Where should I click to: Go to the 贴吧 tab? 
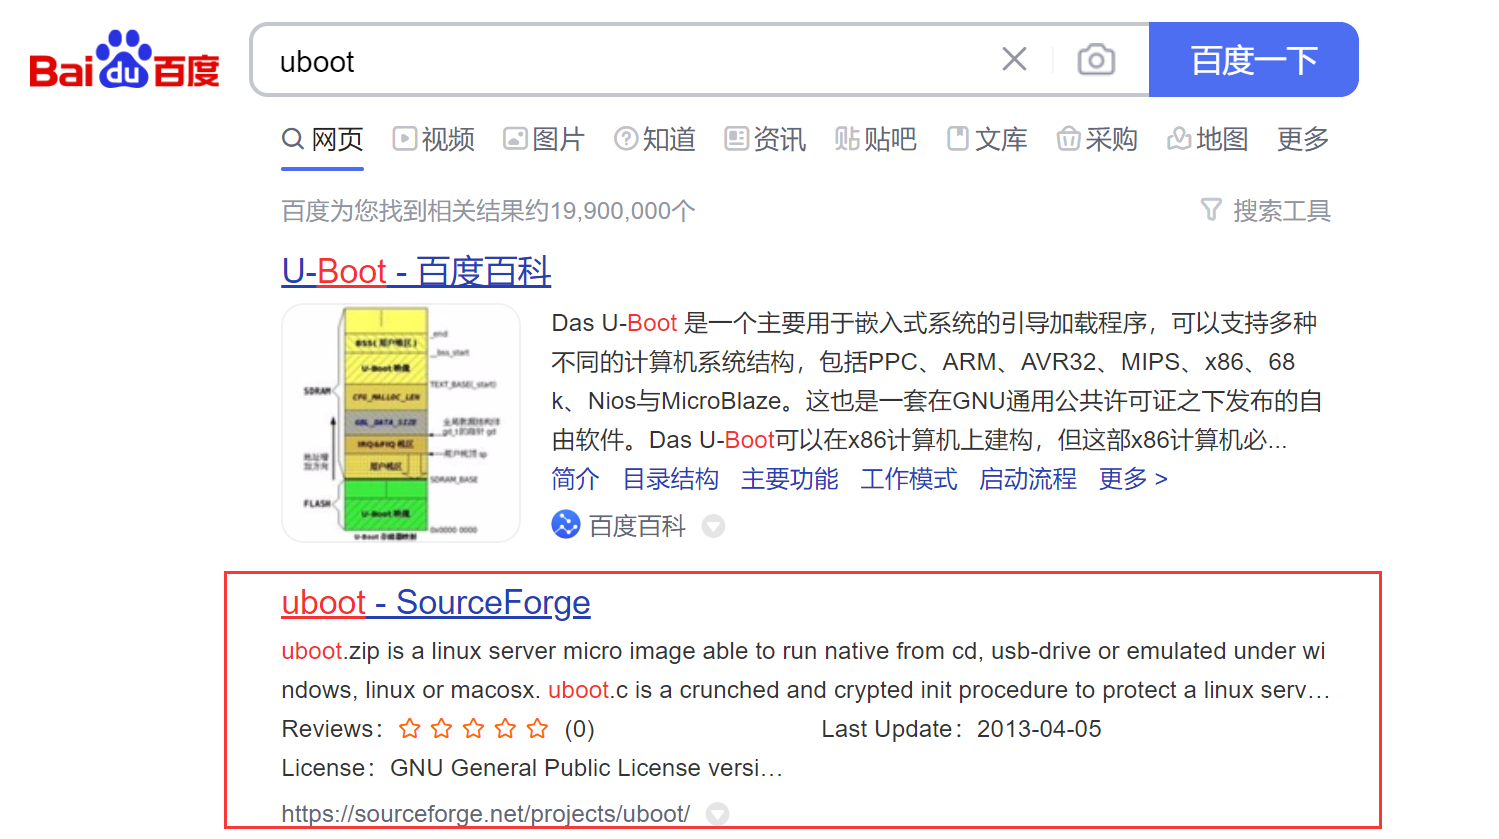876,139
